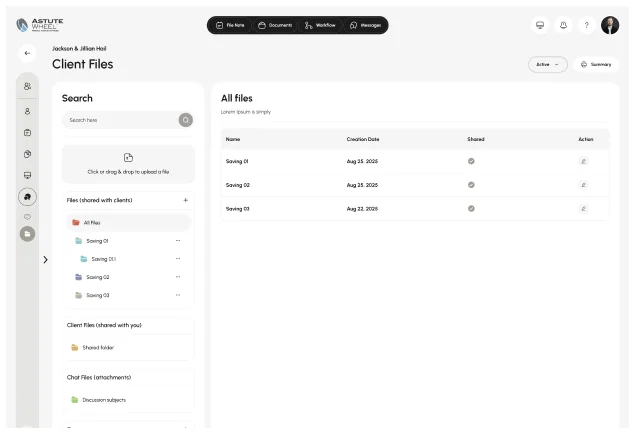
Task: Sort by the Creation Date column header
Action: pos(363,139)
